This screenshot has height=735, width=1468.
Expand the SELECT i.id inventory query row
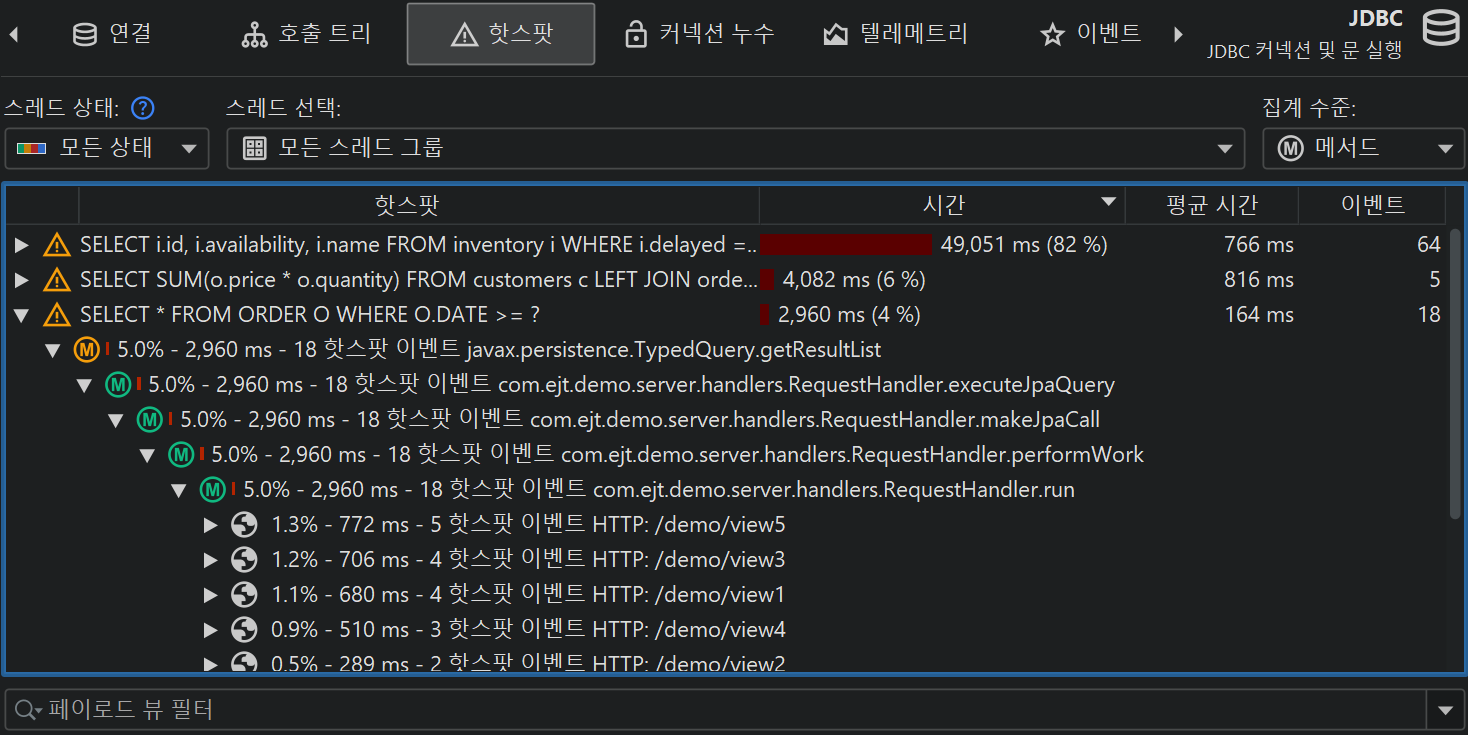pos(22,245)
